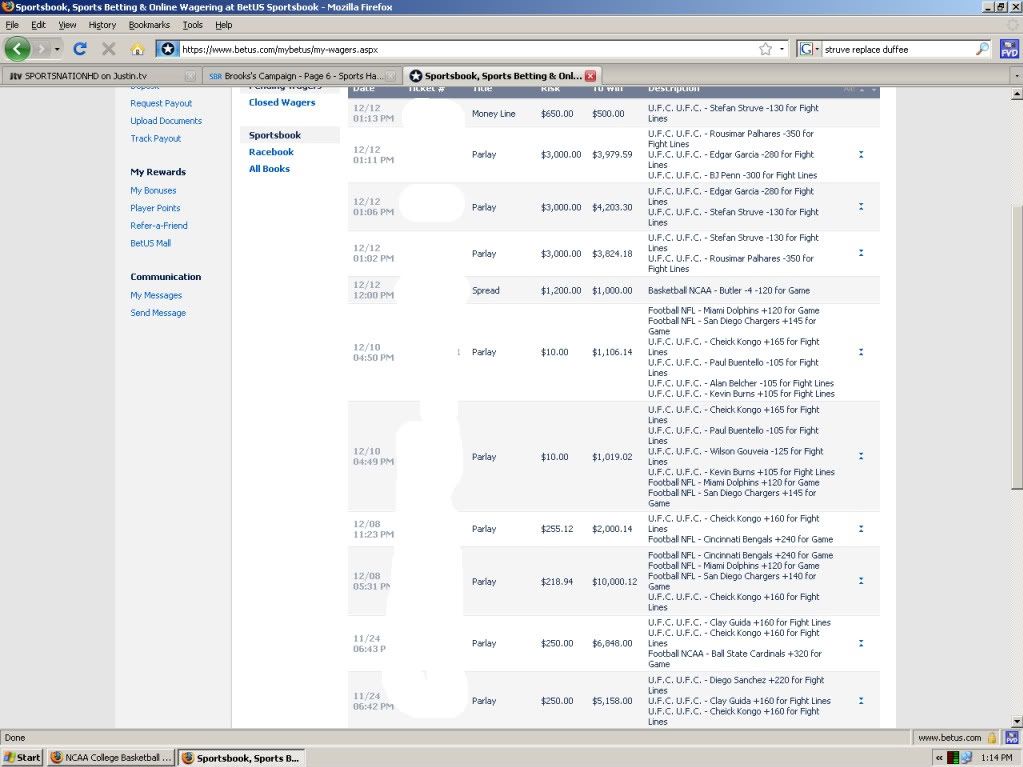Click the search magnifier icon

pos(982,49)
